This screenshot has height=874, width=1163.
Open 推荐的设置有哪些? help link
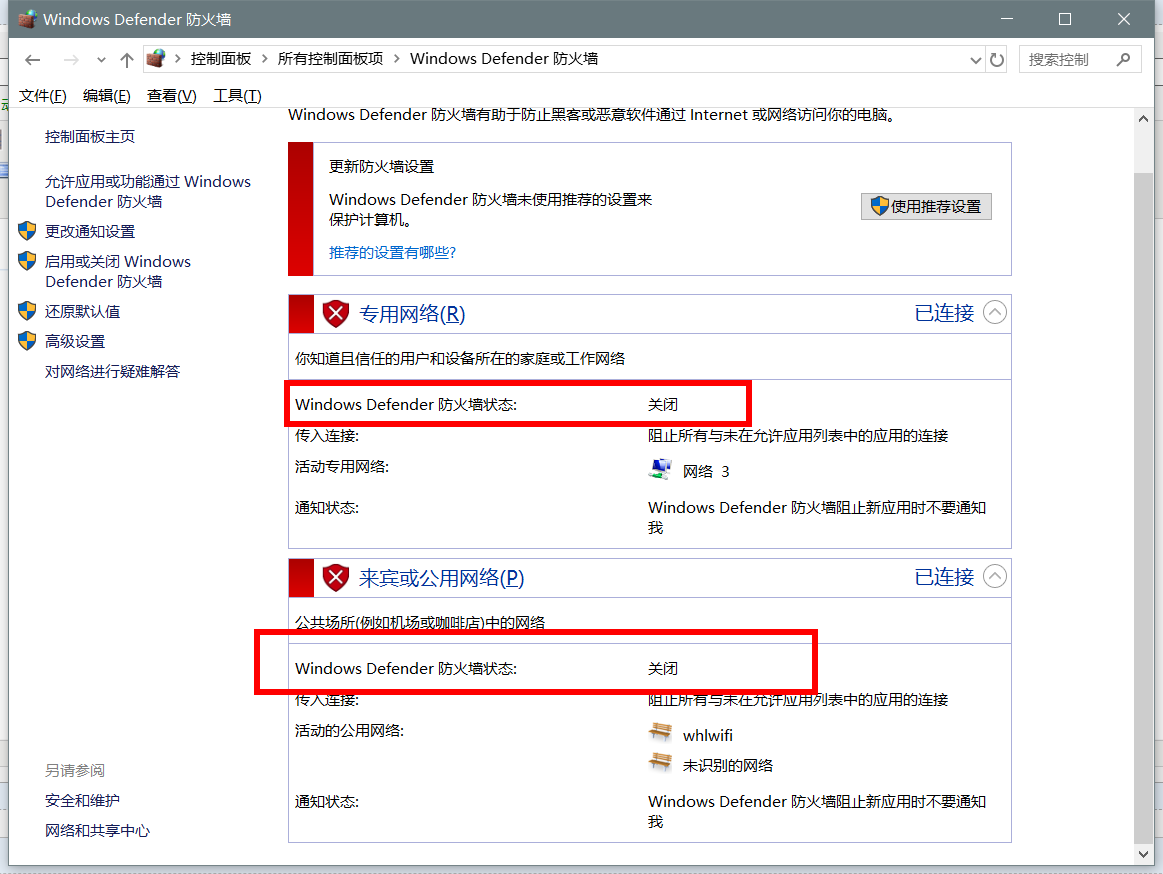pos(392,252)
